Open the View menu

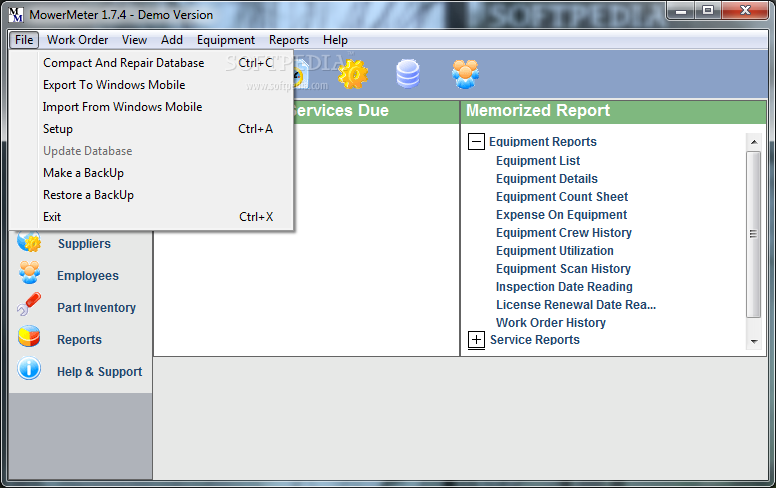pos(134,40)
